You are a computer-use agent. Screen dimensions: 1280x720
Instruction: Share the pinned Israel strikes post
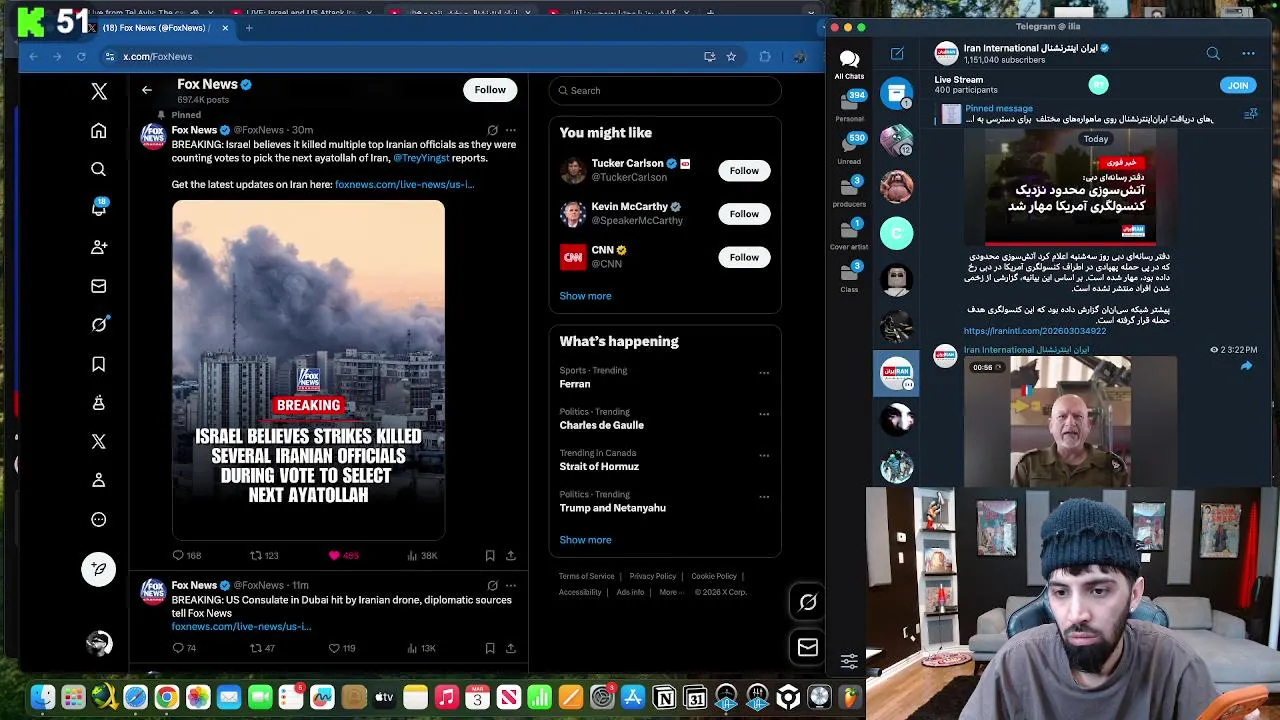pos(511,555)
